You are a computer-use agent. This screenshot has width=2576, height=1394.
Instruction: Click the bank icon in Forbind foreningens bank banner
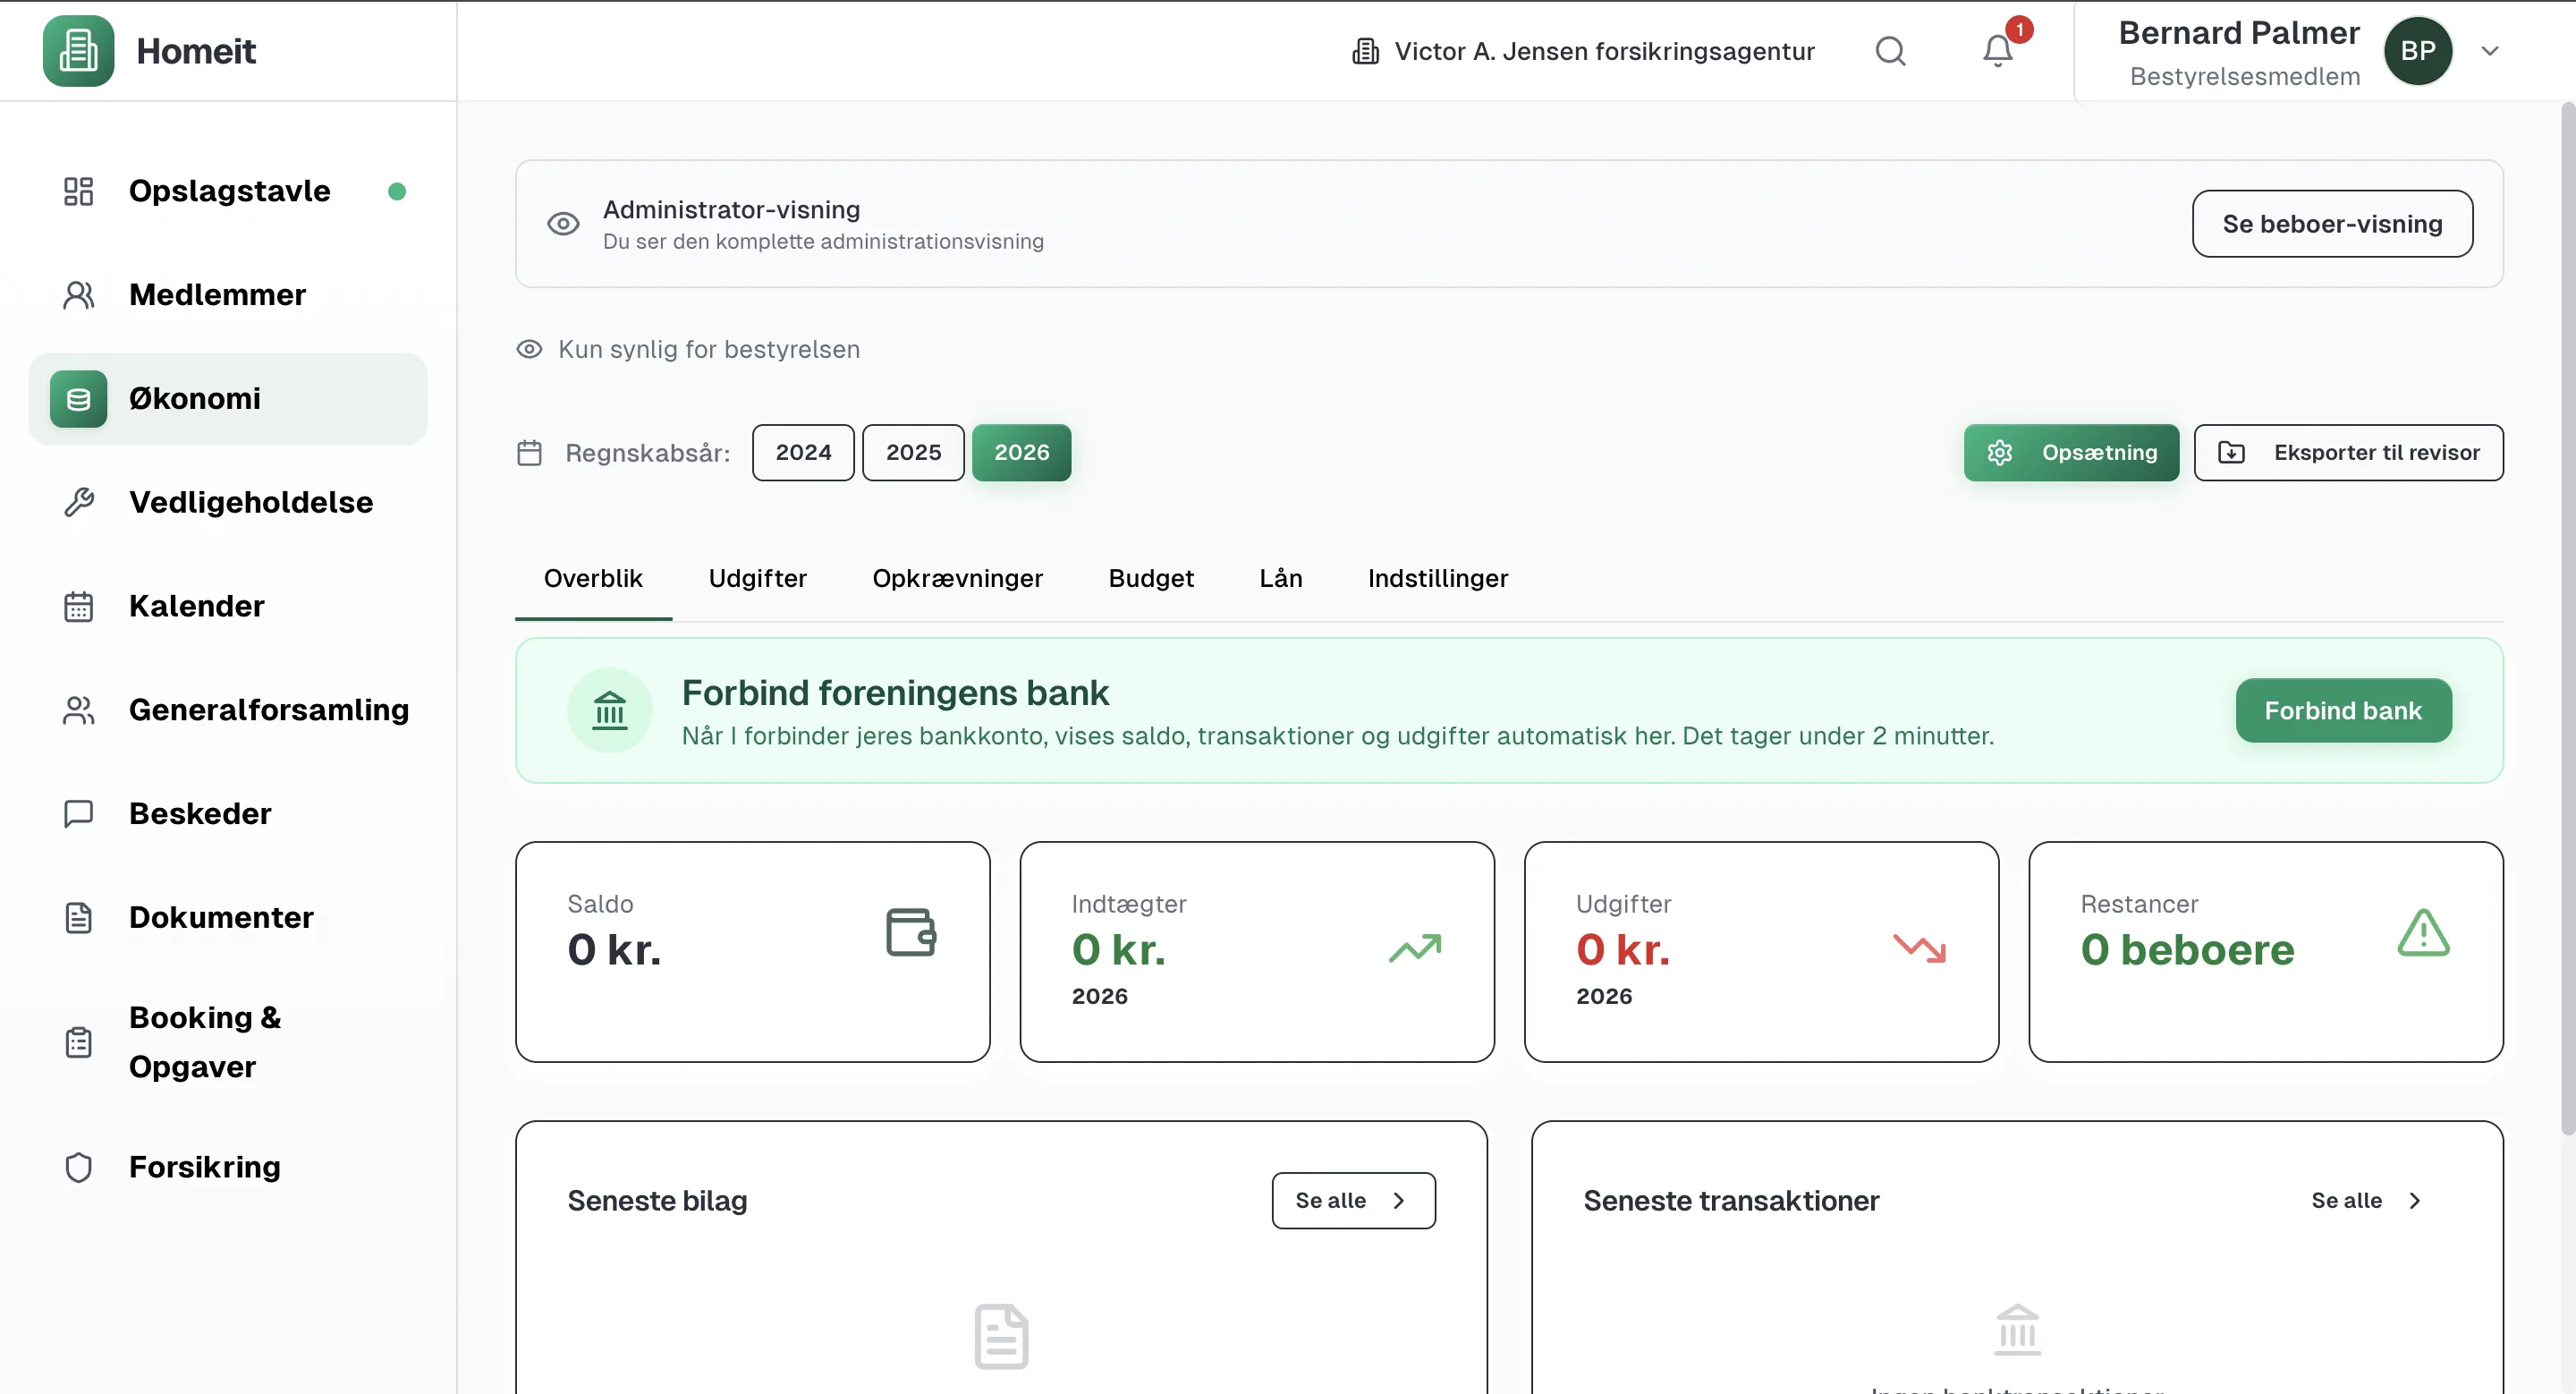click(x=610, y=710)
